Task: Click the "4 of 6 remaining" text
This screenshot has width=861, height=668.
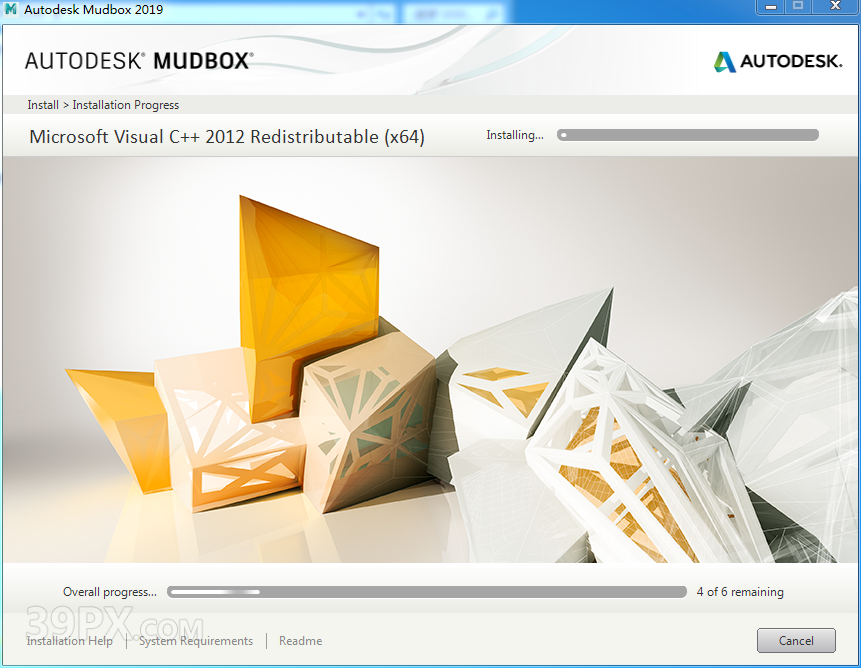Action: pyautogui.click(x=739, y=592)
